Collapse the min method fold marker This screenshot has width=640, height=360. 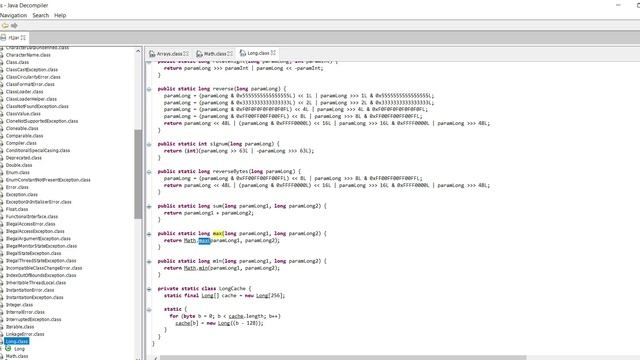(x=149, y=261)
